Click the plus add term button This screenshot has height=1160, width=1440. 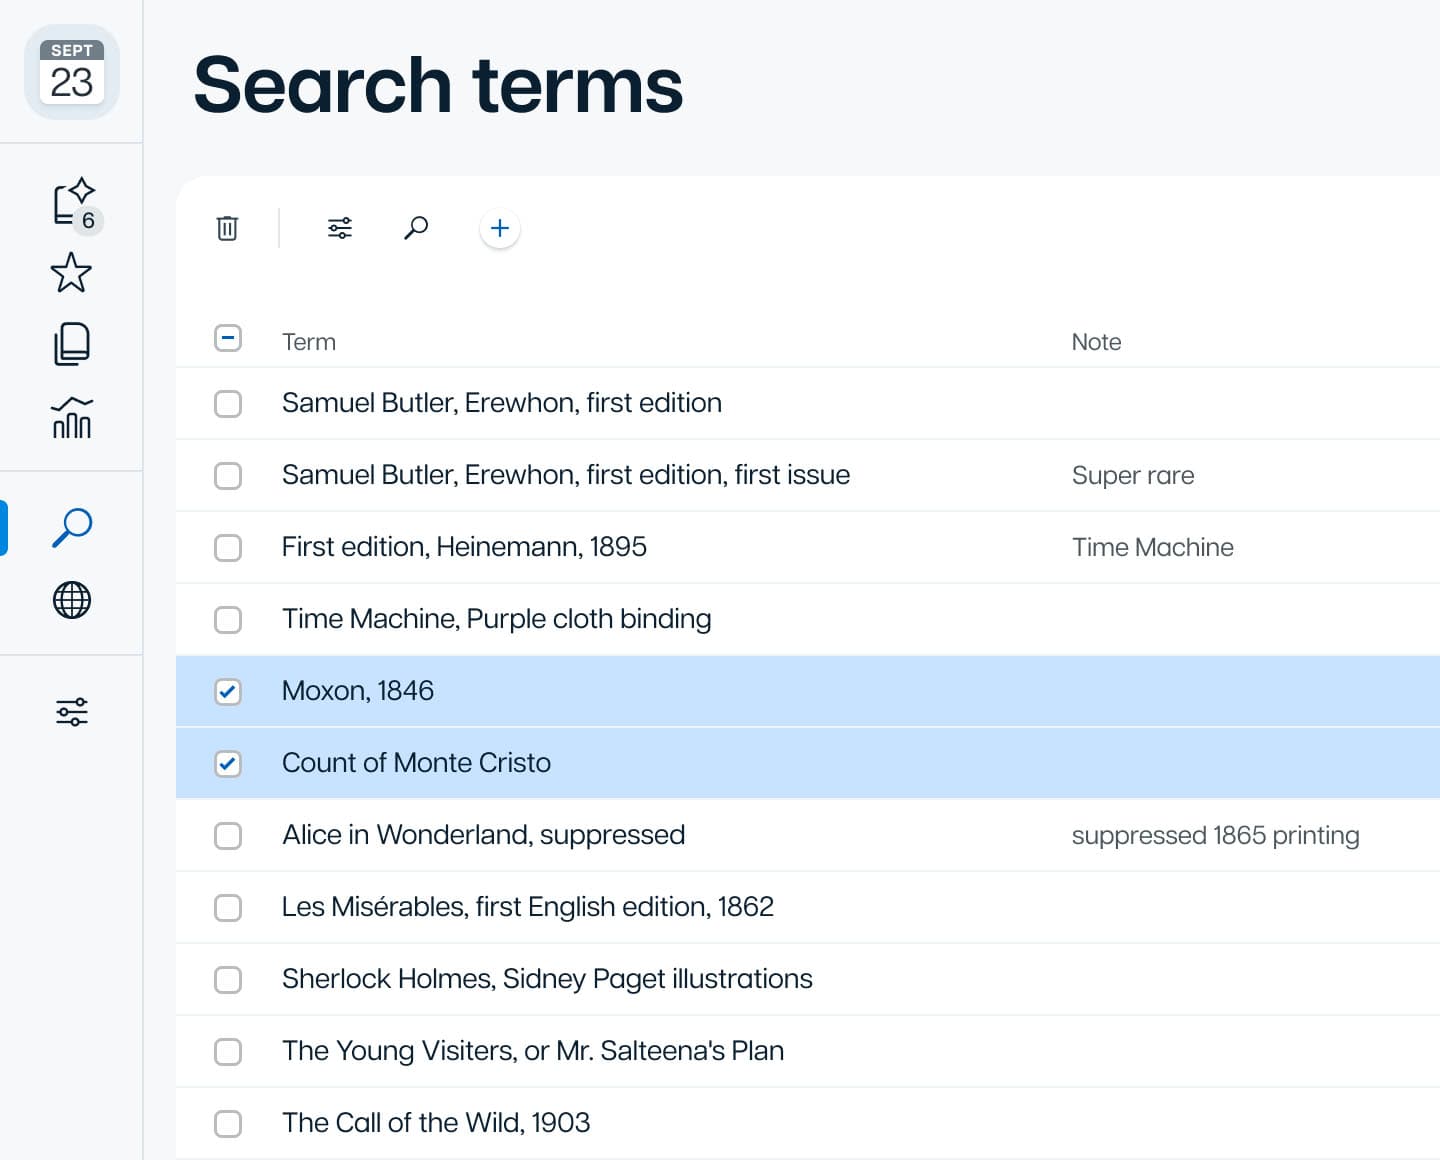tap(500, 228)
